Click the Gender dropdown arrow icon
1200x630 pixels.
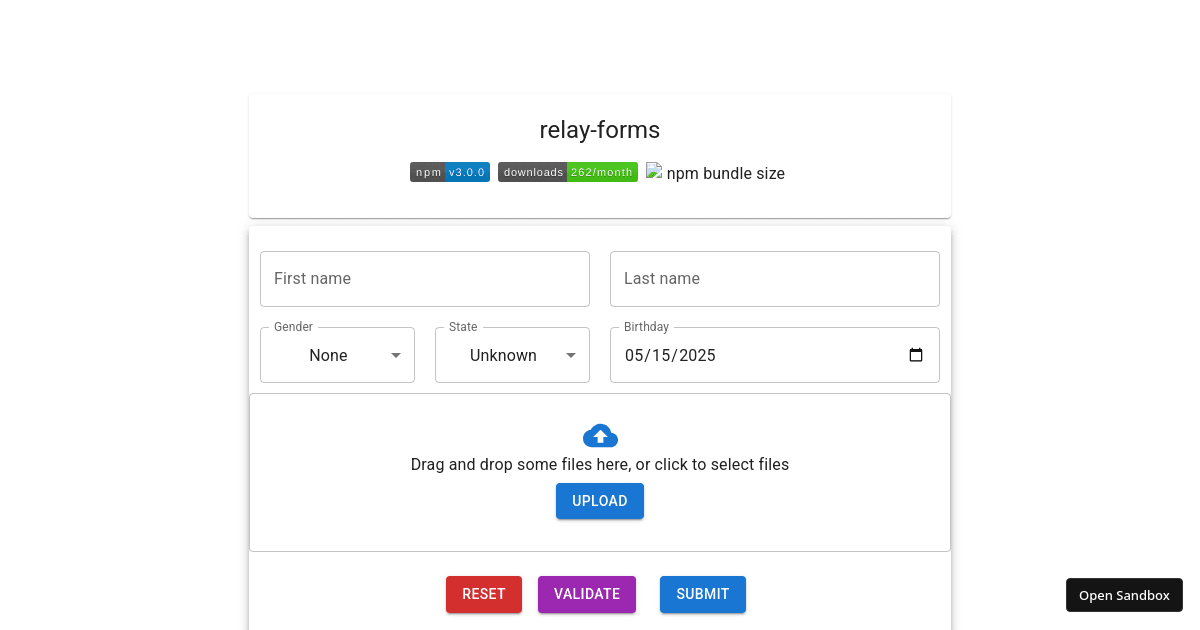tap(396, 355)
